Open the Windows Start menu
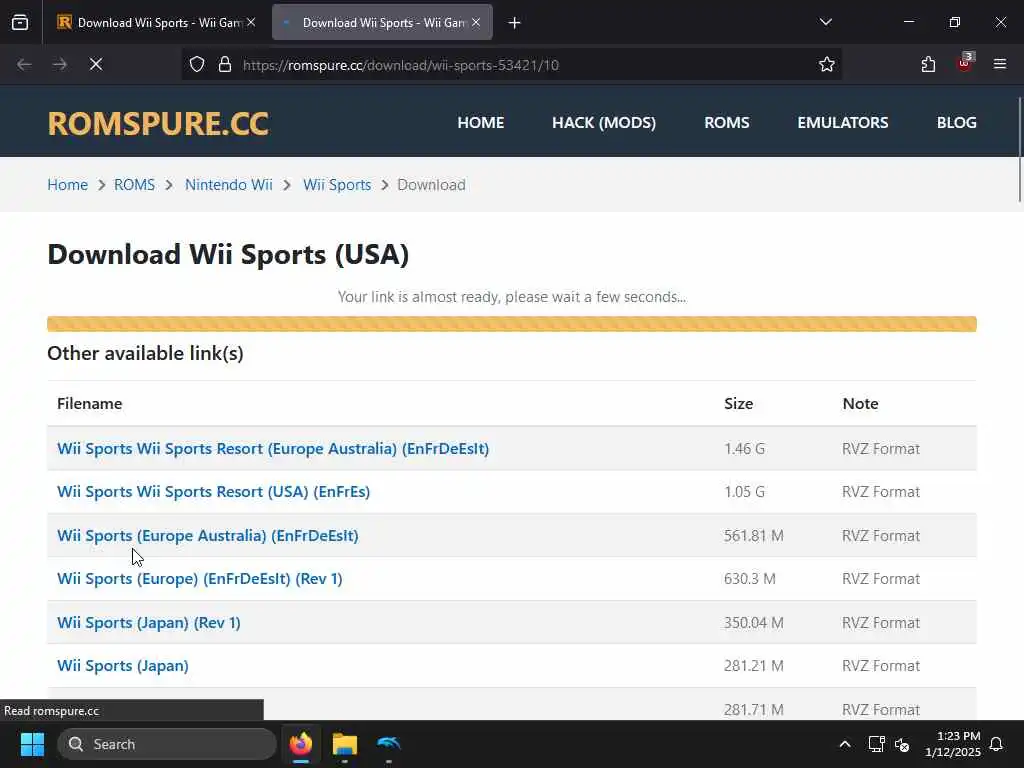The width and height of the screenshot is (1024, 768). tap(32, 744)
